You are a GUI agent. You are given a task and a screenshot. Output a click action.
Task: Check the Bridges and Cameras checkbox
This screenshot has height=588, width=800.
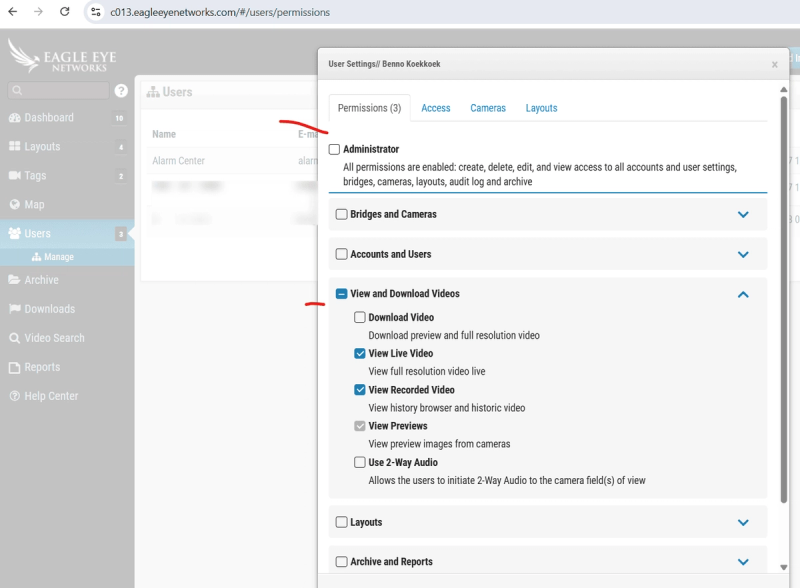tap(341, 214)
